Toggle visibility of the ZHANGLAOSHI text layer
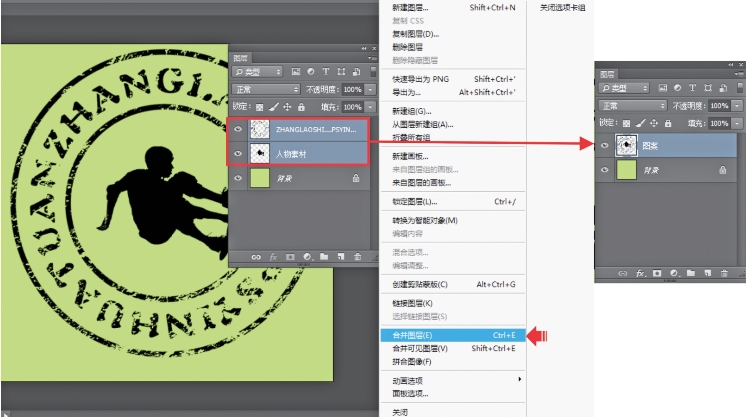 point(237,129)
